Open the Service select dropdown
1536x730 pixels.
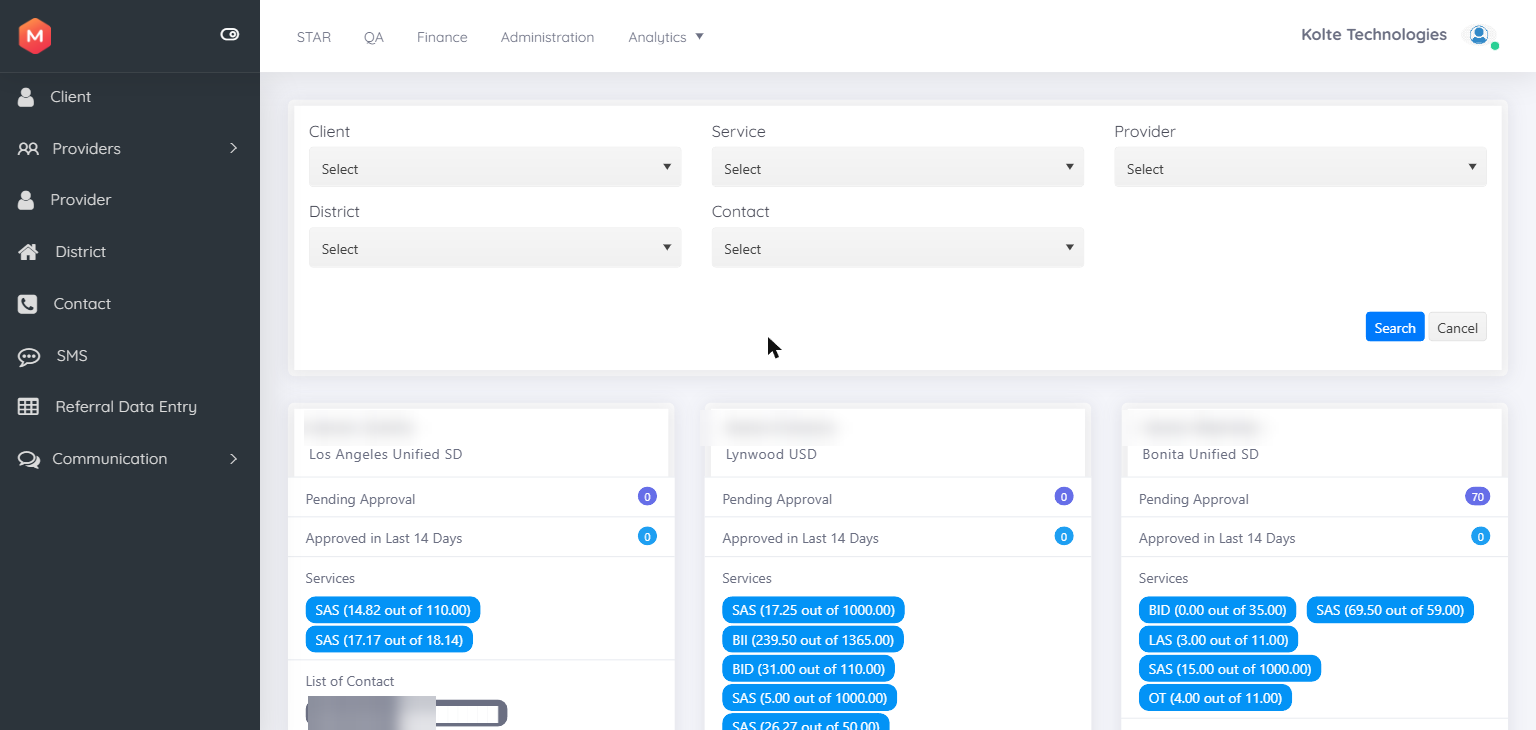pos(898,168)
